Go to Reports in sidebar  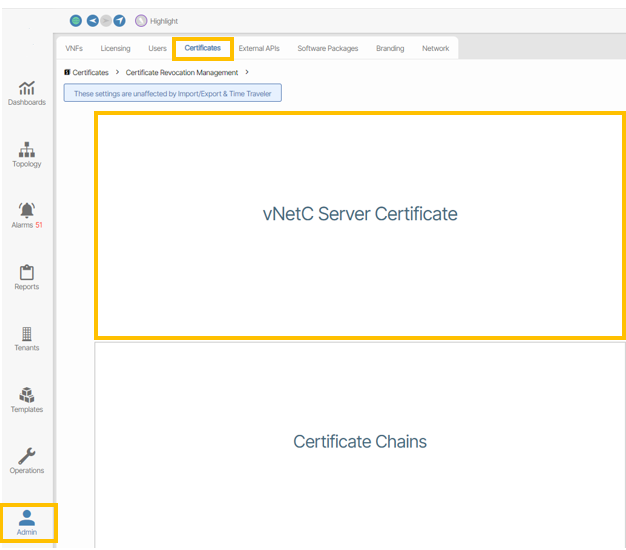click(27, 277)
